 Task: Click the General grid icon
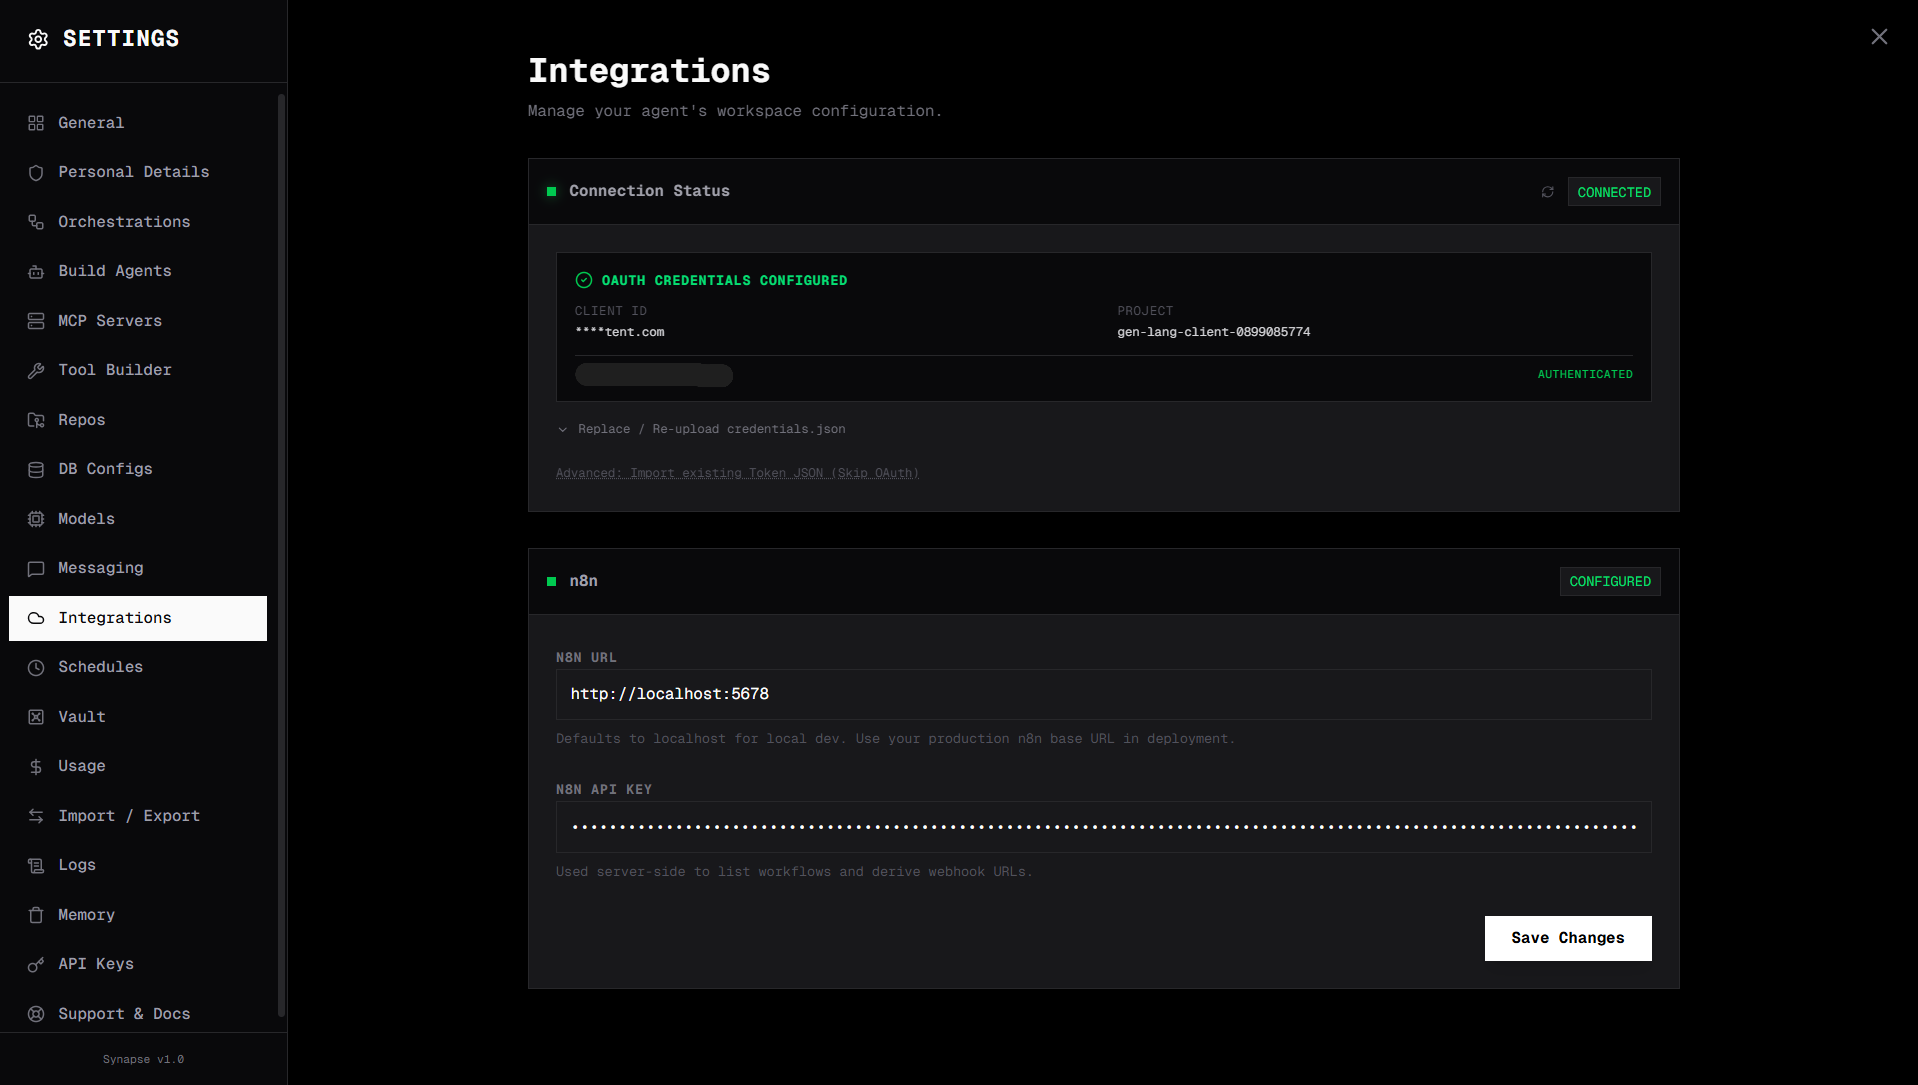pyautogui.click(x=36, y=123)
